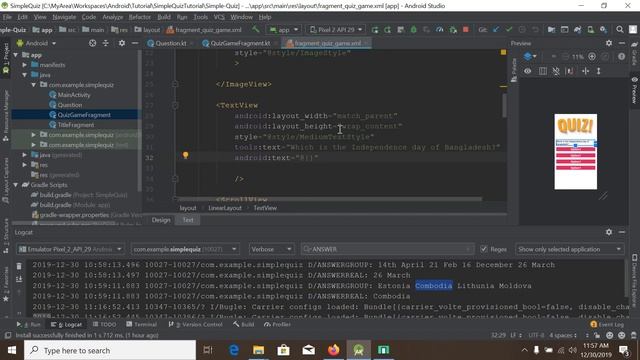This screenshot has height=360, width=640.
Task: Open the Version Control tool window
Action: tap(196, 324)
